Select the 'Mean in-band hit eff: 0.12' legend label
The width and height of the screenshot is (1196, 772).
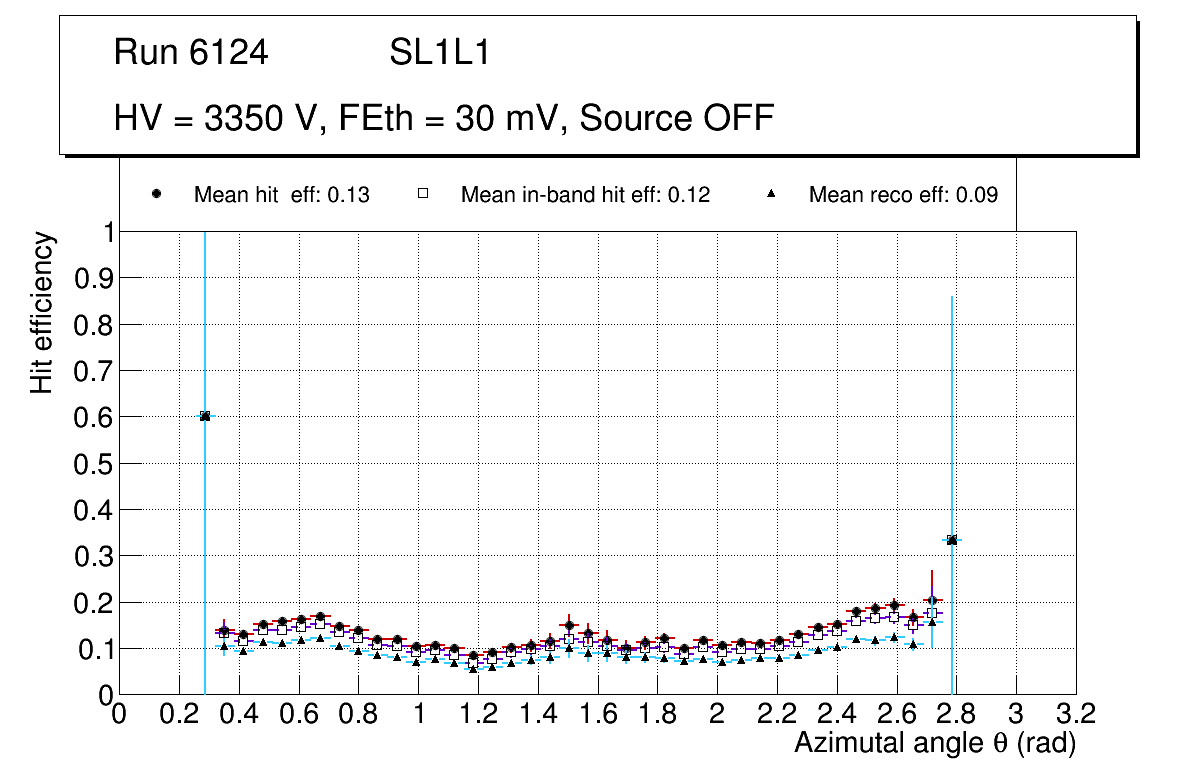click(x=585, y=195)
